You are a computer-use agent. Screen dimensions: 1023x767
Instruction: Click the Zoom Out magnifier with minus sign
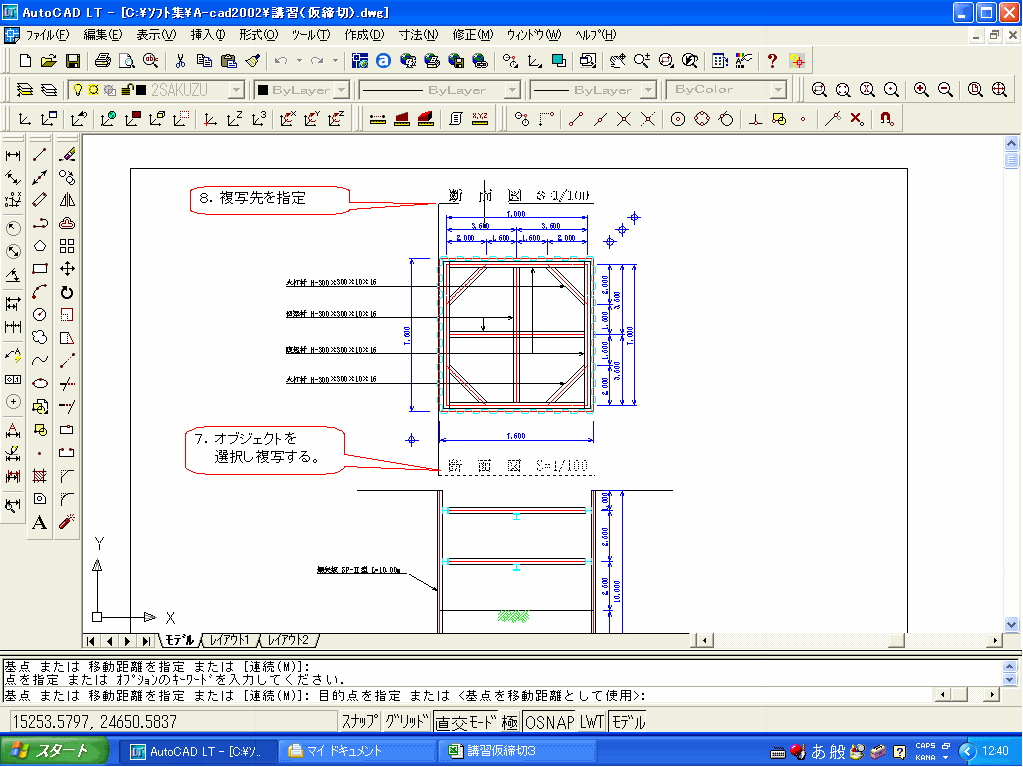pos(945,90)
